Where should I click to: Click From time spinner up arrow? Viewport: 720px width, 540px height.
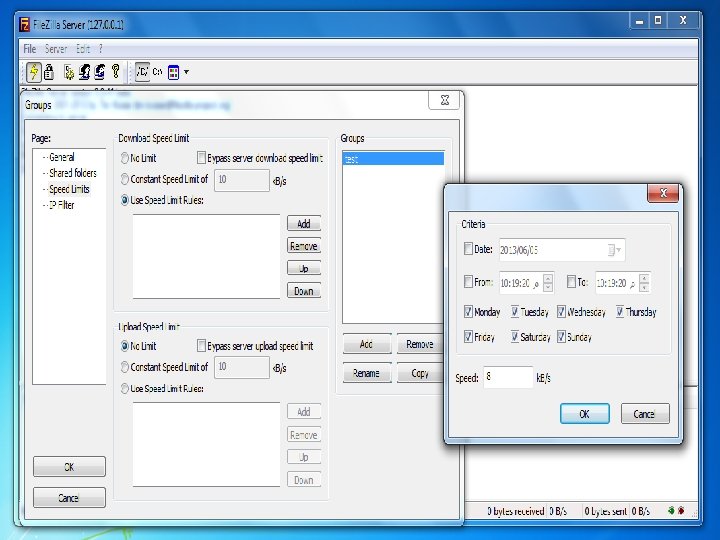coord(548,278)
